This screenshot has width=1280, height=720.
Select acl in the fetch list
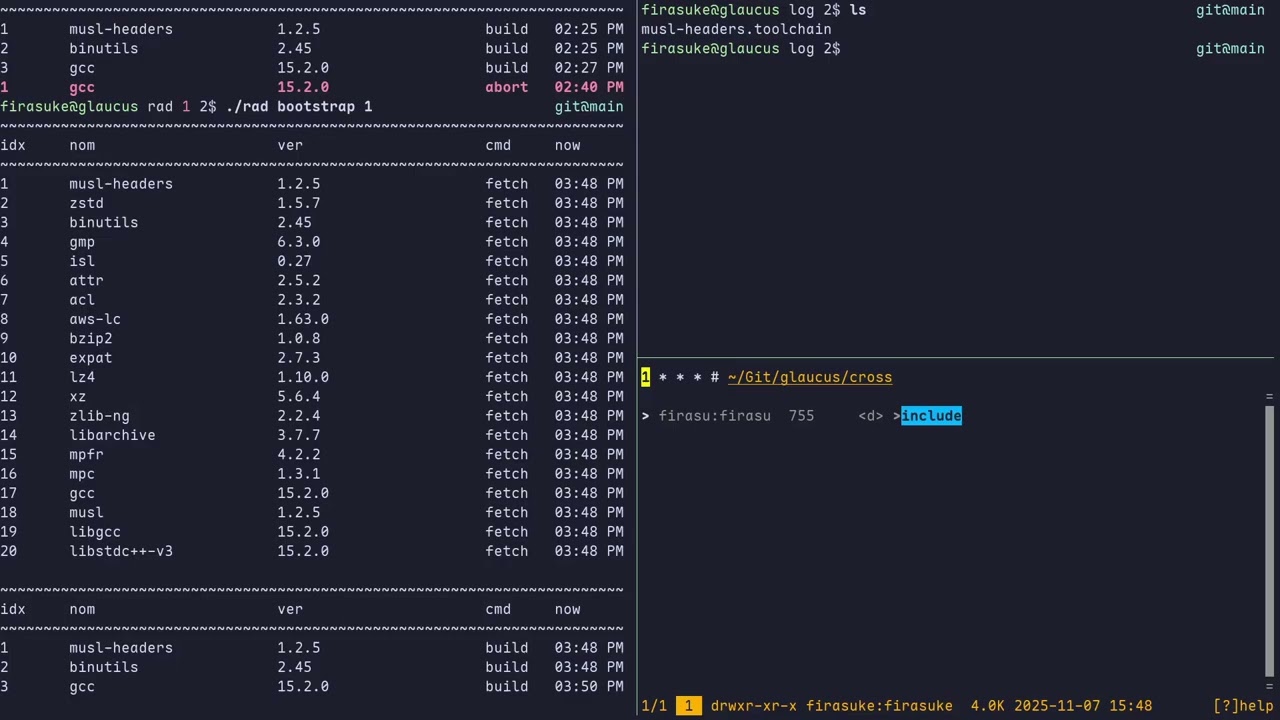pos(82,300)
